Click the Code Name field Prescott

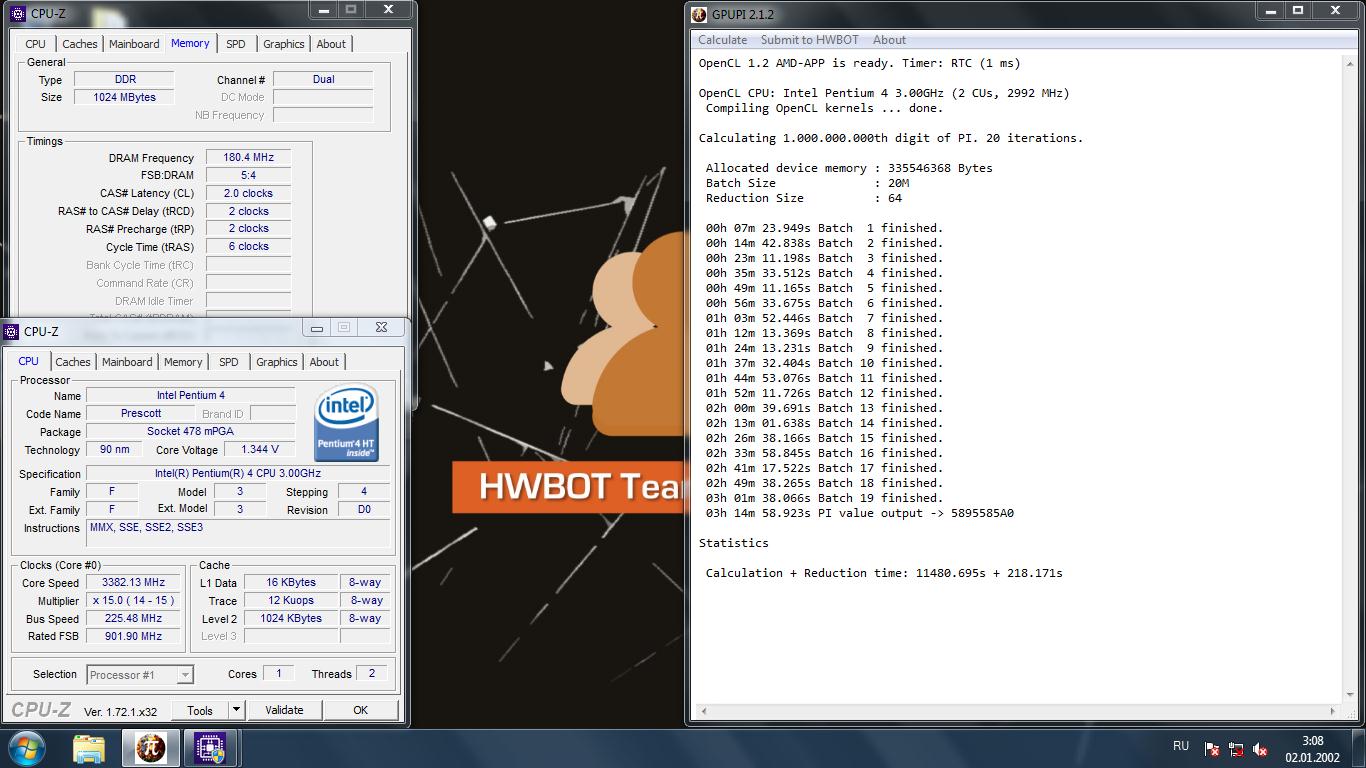pos(141,413)
